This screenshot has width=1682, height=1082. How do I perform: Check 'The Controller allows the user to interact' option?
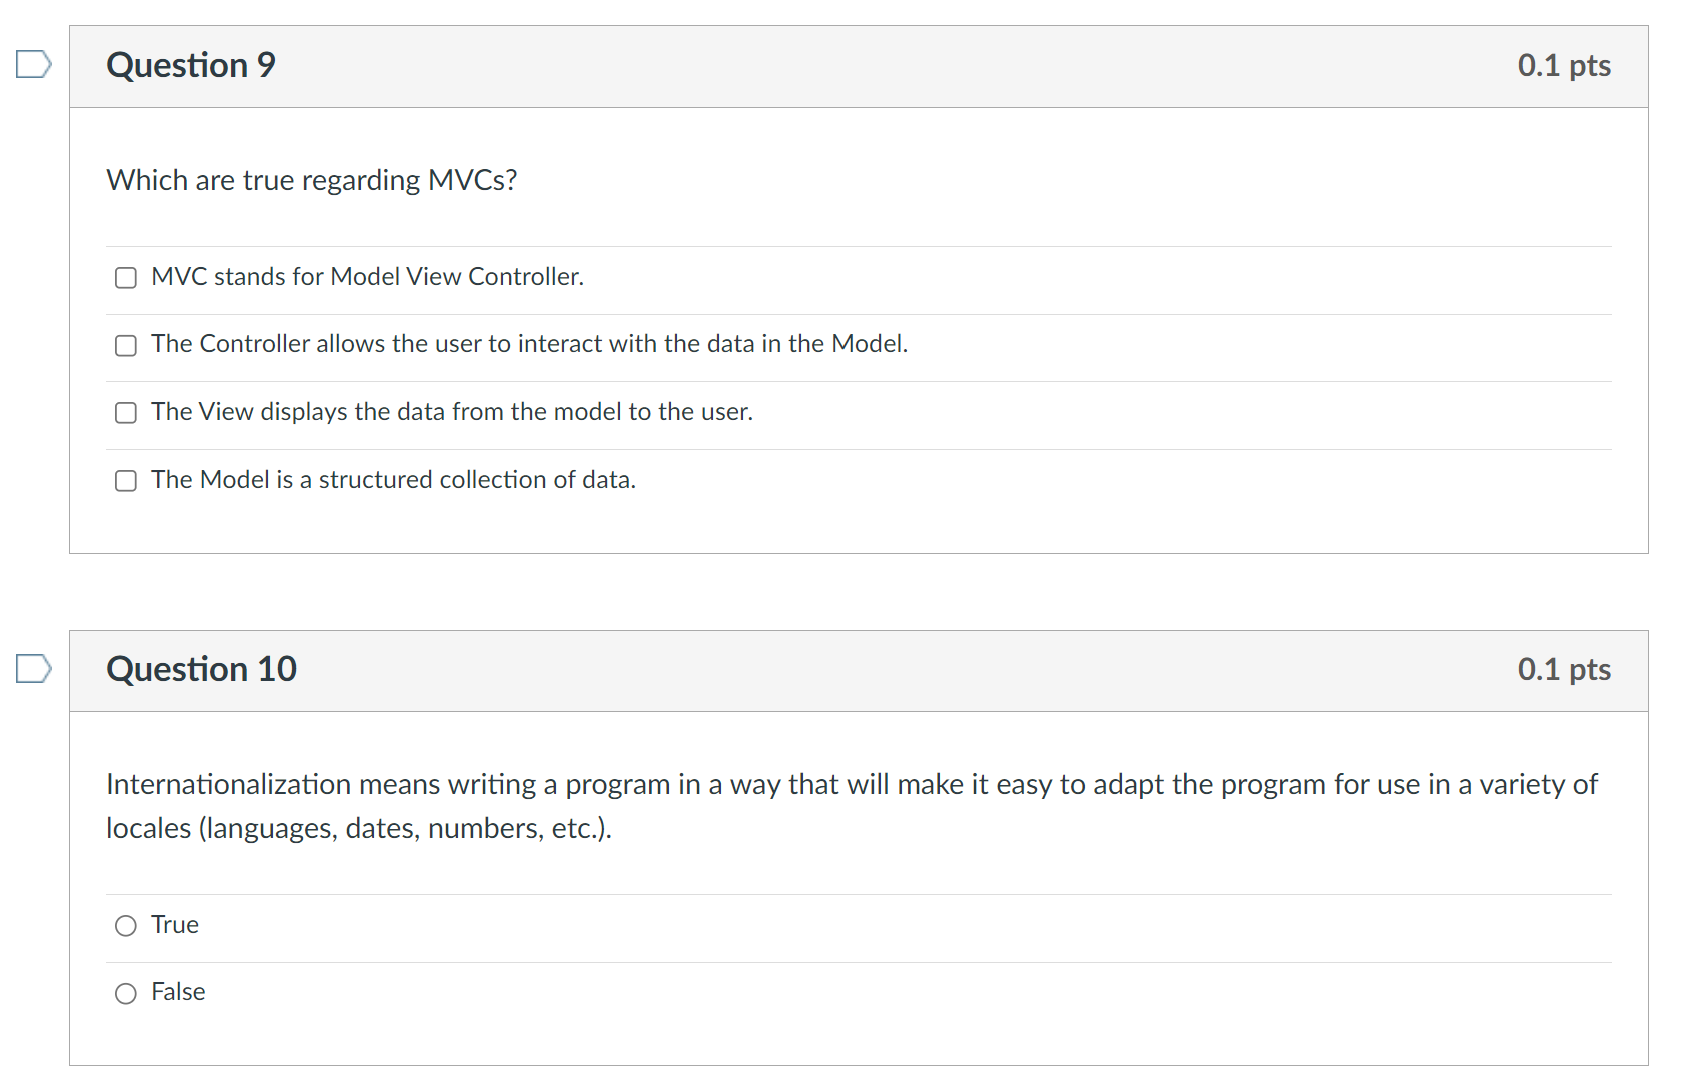(x=125, y=345)
